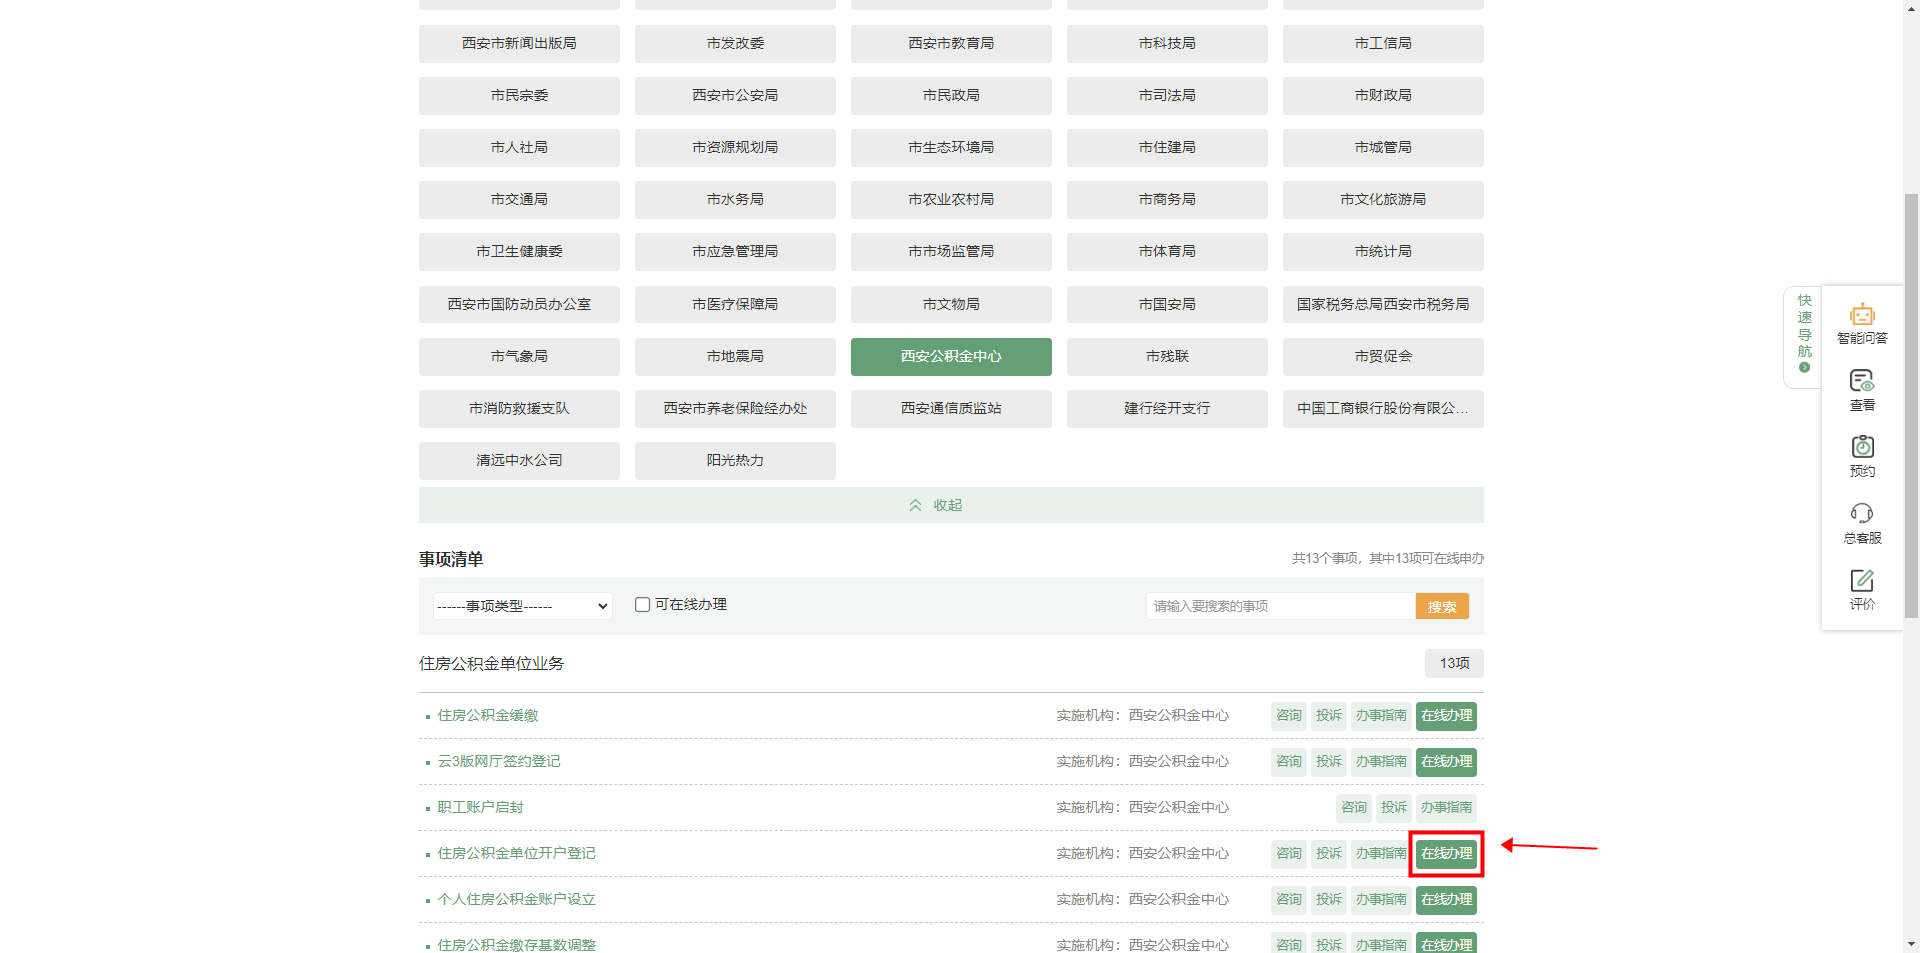Click 咨询 for 云3版网厅签约登记
Screen dimensions: 1920x953
tap(1289, 761)
